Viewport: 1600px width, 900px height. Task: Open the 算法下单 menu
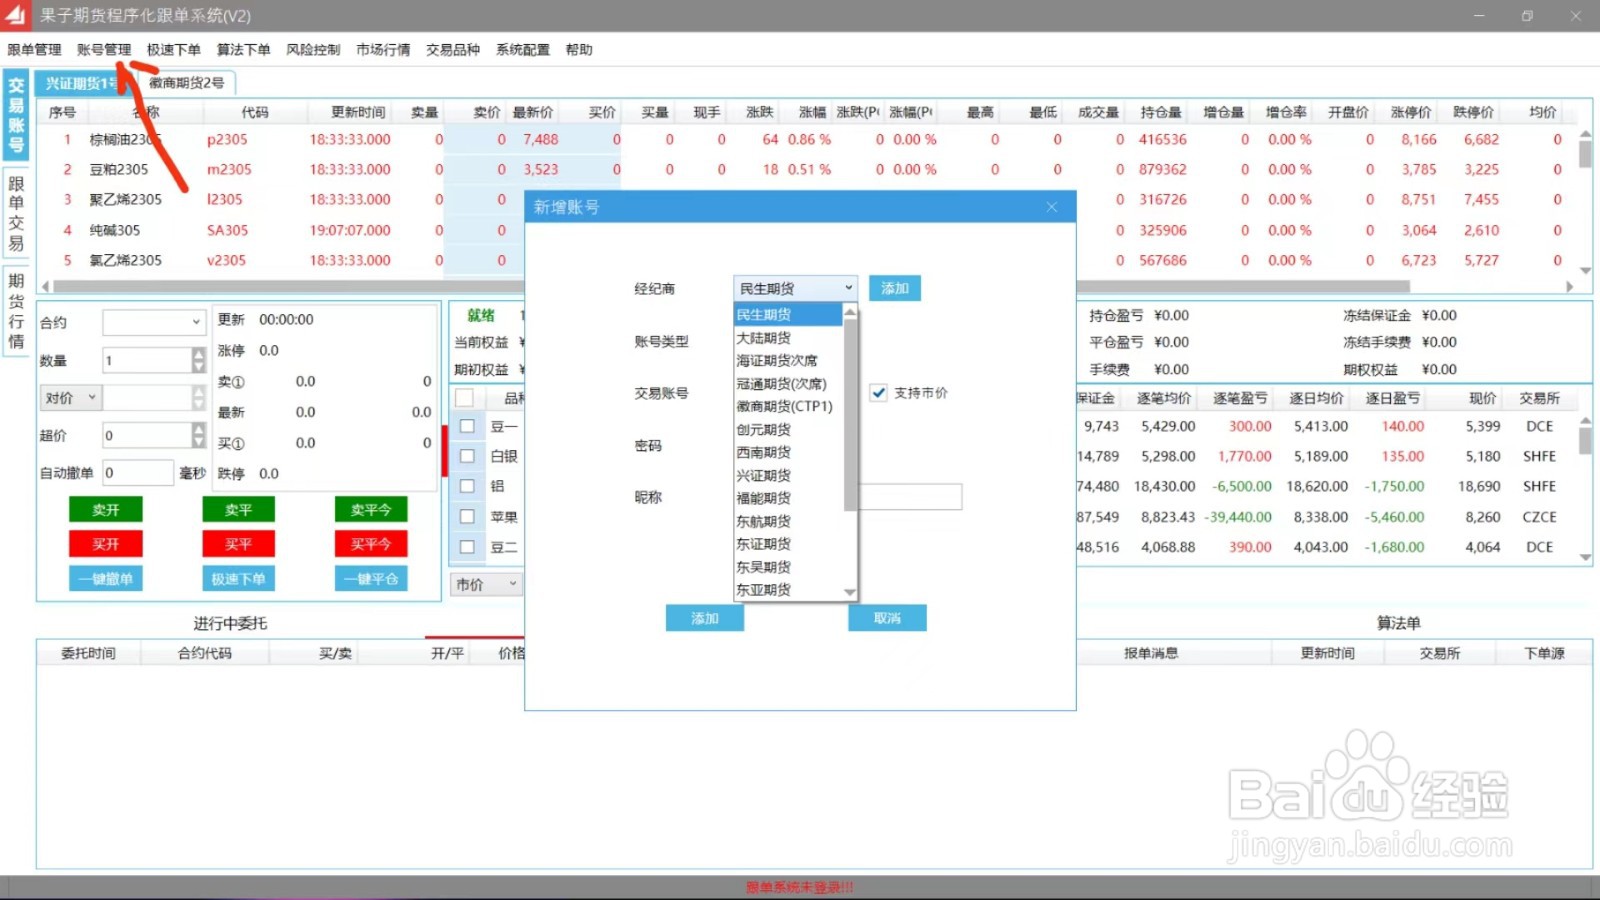coord(244,49)
